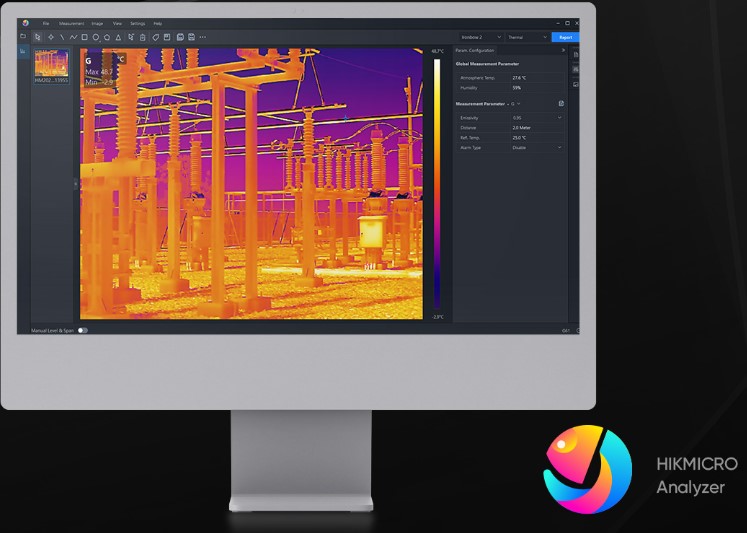This screenshot has width=747, height=533.
Task: Select the spot measurement tool
Action: 50,37
